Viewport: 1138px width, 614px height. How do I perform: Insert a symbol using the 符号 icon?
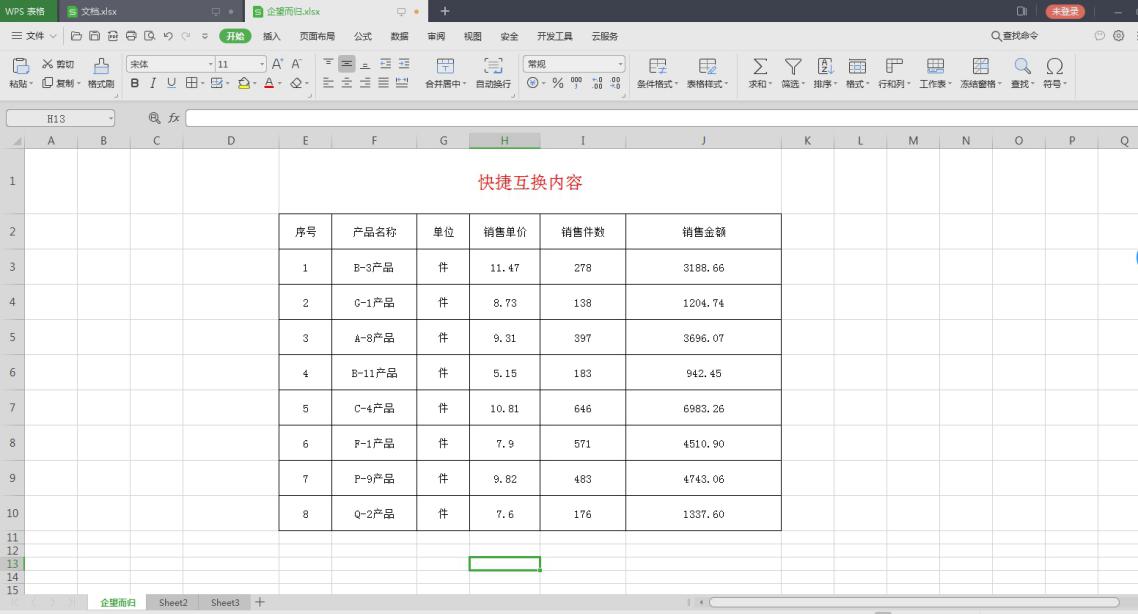(1054, 70)
